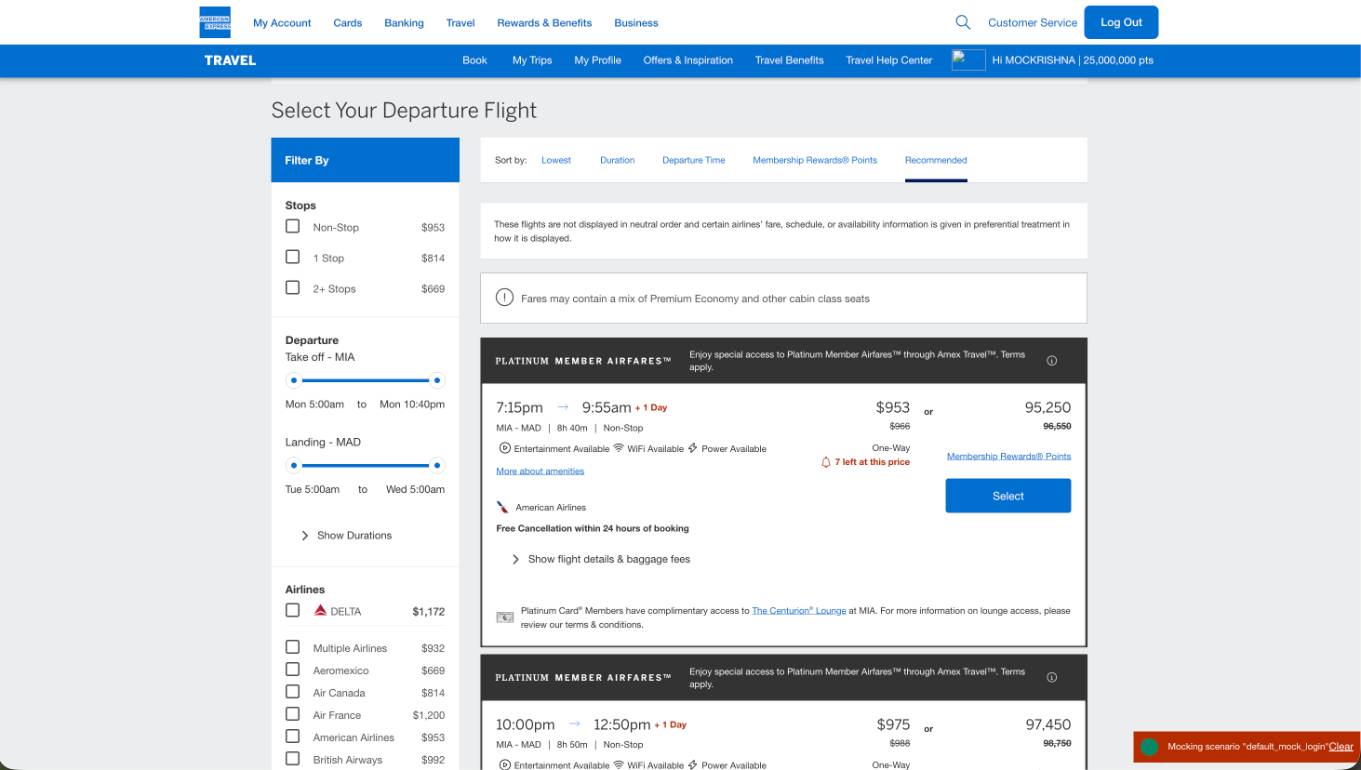
Task: Click the TRAVEL heading in blue bar
Action: [x=230, y=60]
